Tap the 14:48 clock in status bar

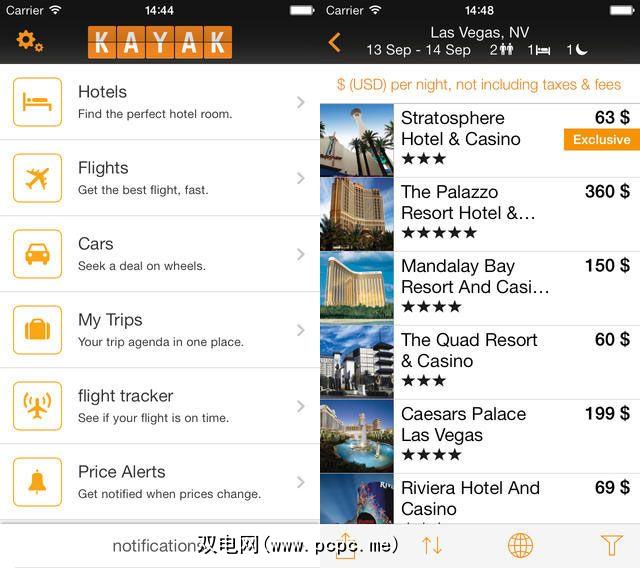479,10
